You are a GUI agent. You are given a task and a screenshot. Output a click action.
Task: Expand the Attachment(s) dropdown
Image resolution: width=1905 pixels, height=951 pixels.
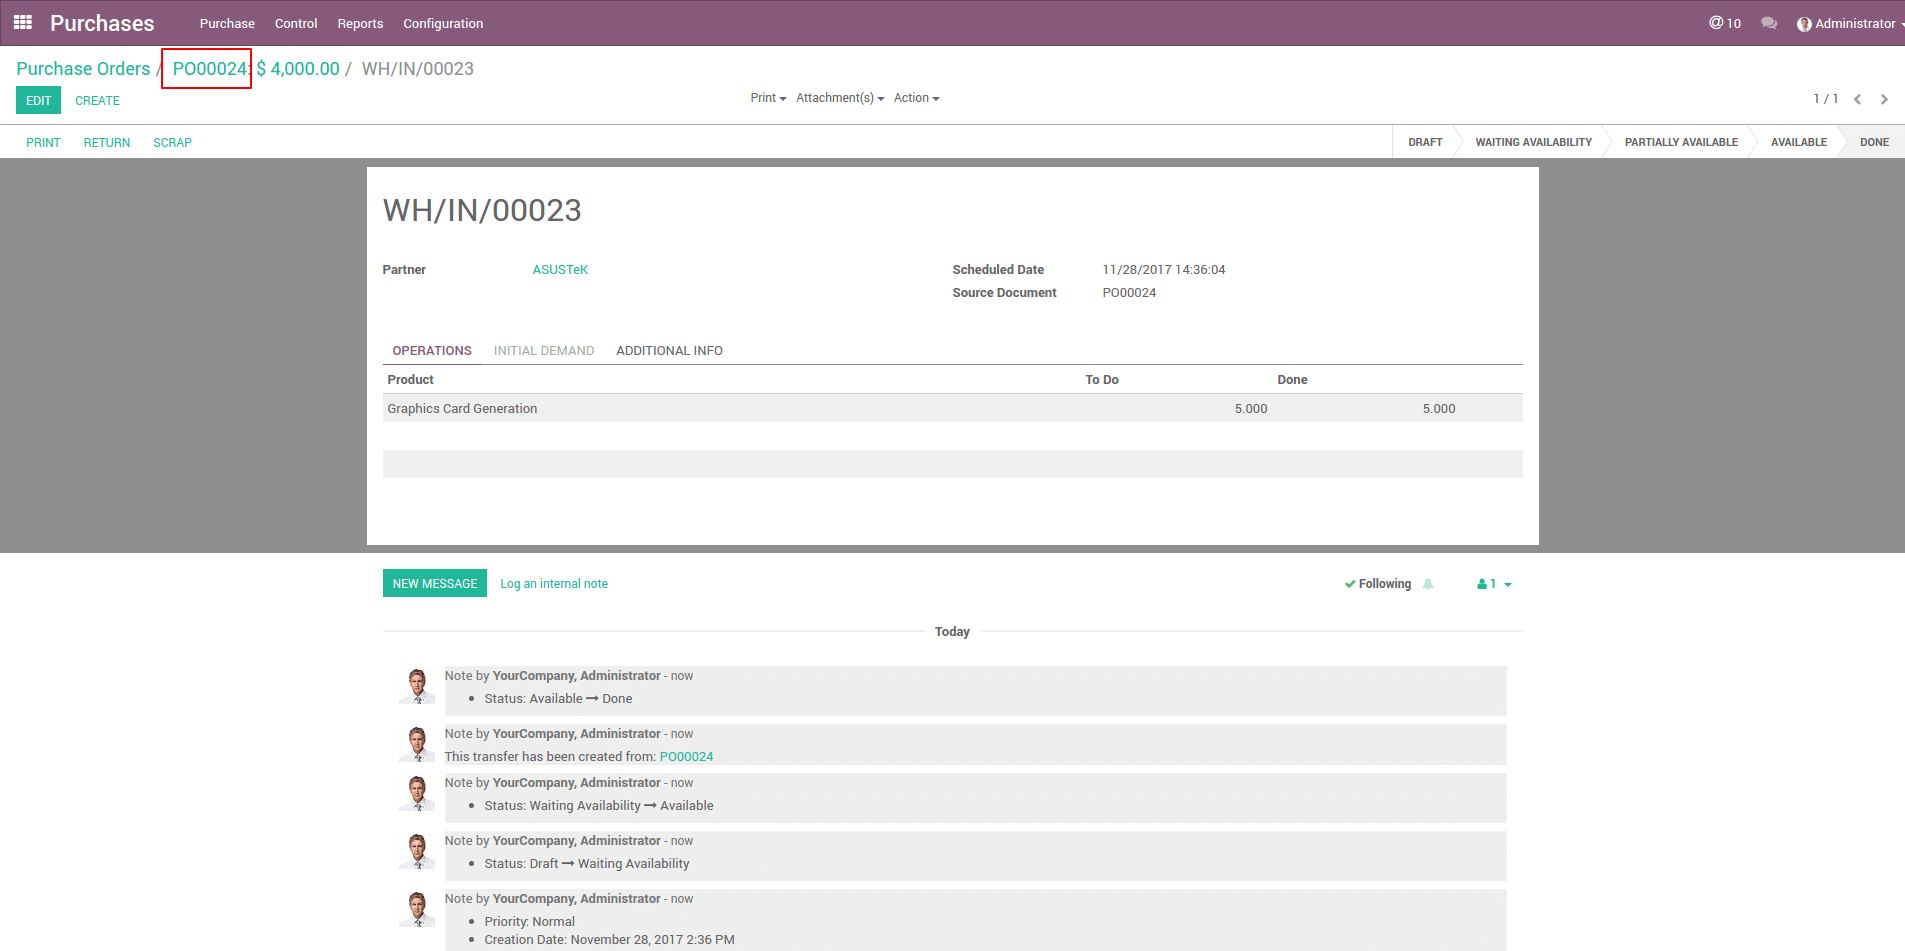point(839,98)
